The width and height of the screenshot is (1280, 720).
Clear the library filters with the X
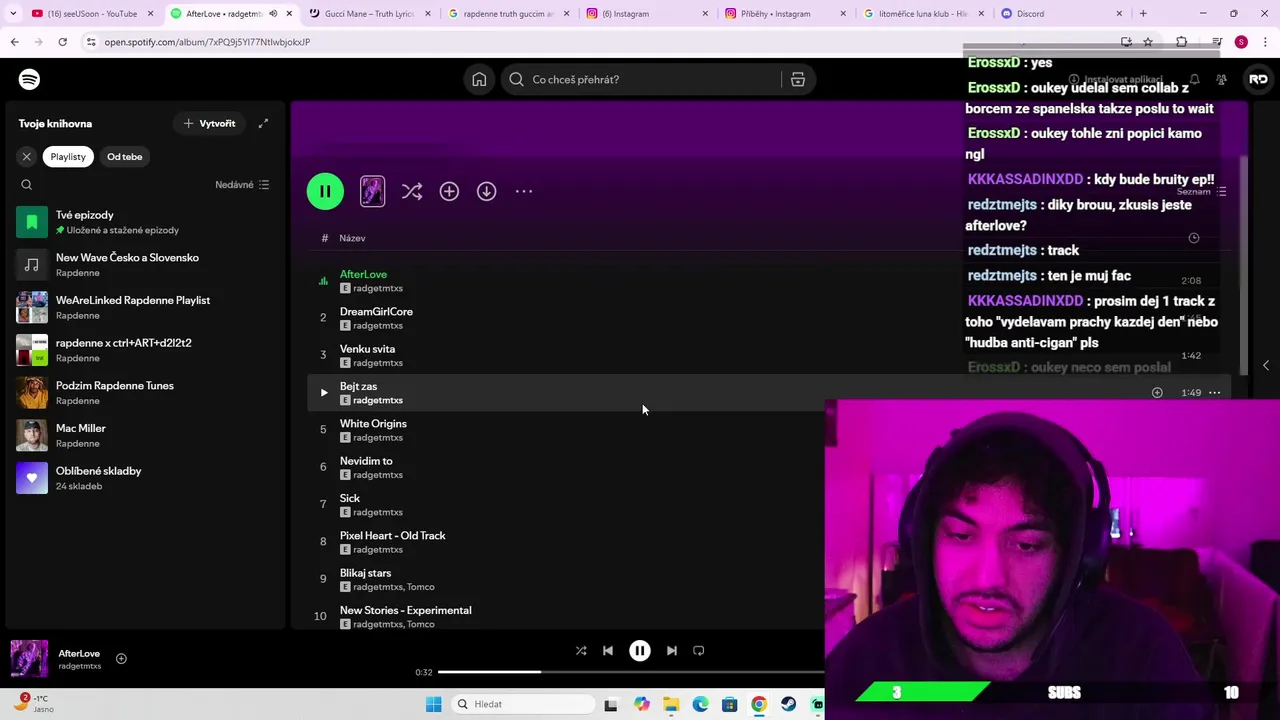point(27,156)
